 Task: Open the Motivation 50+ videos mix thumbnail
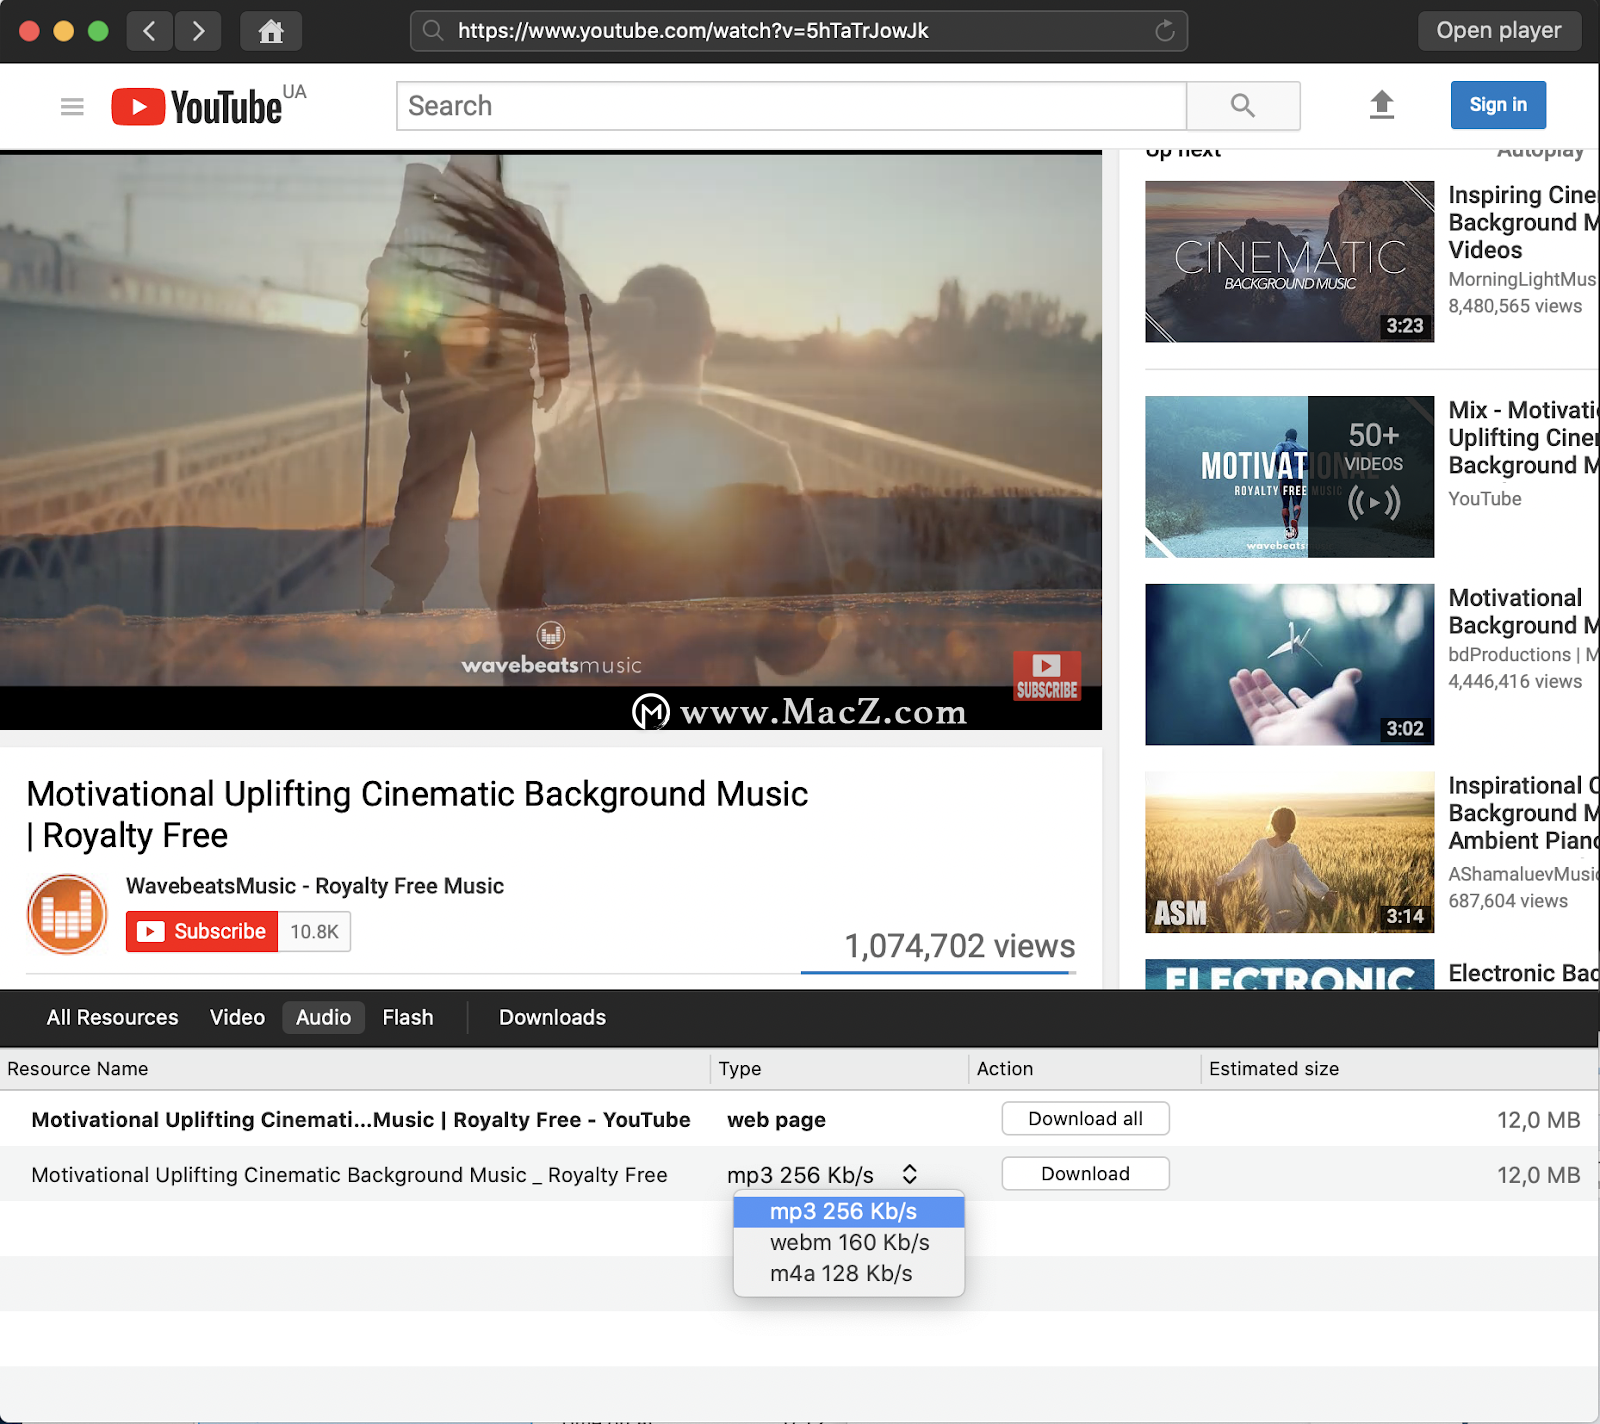[1289, 476]
